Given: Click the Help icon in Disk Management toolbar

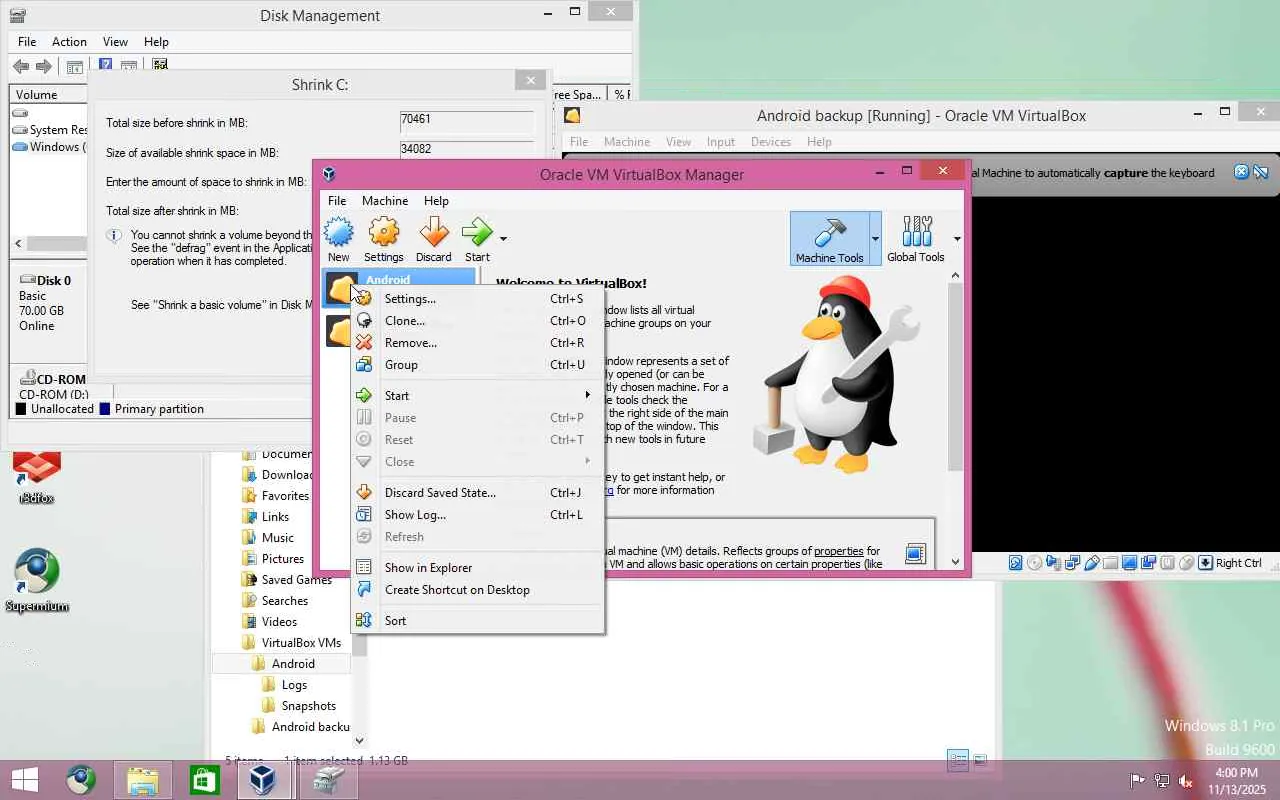Looking at the screenshot, I should point(105,66).
